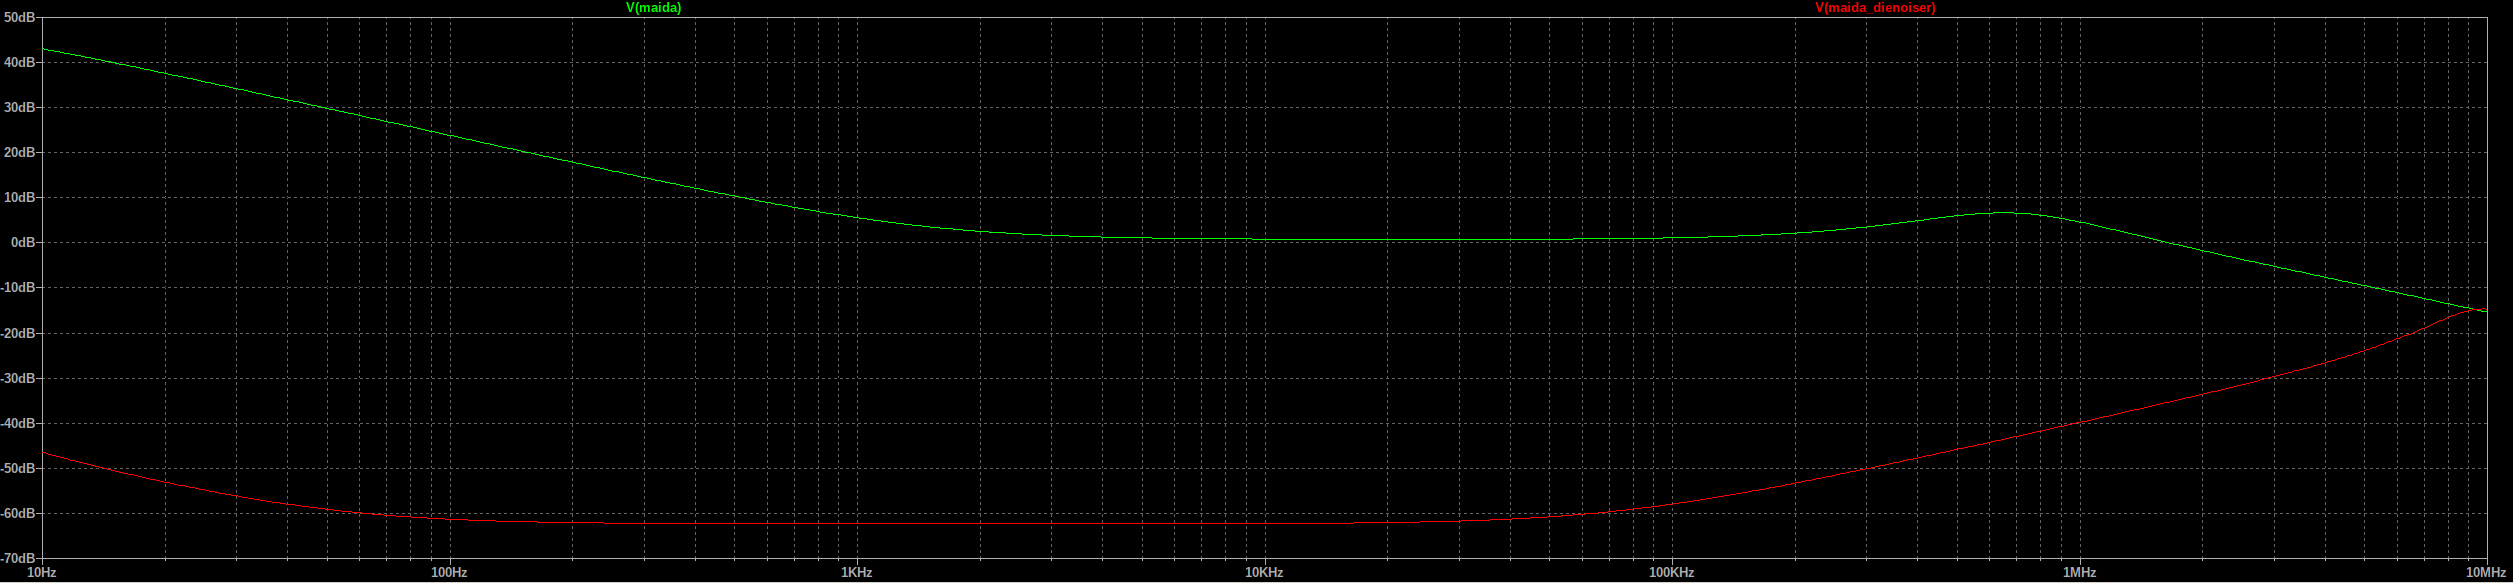Click the 10Hz frequency axis label
Screen dimensions: 2513x583
(x=42, y=573)
